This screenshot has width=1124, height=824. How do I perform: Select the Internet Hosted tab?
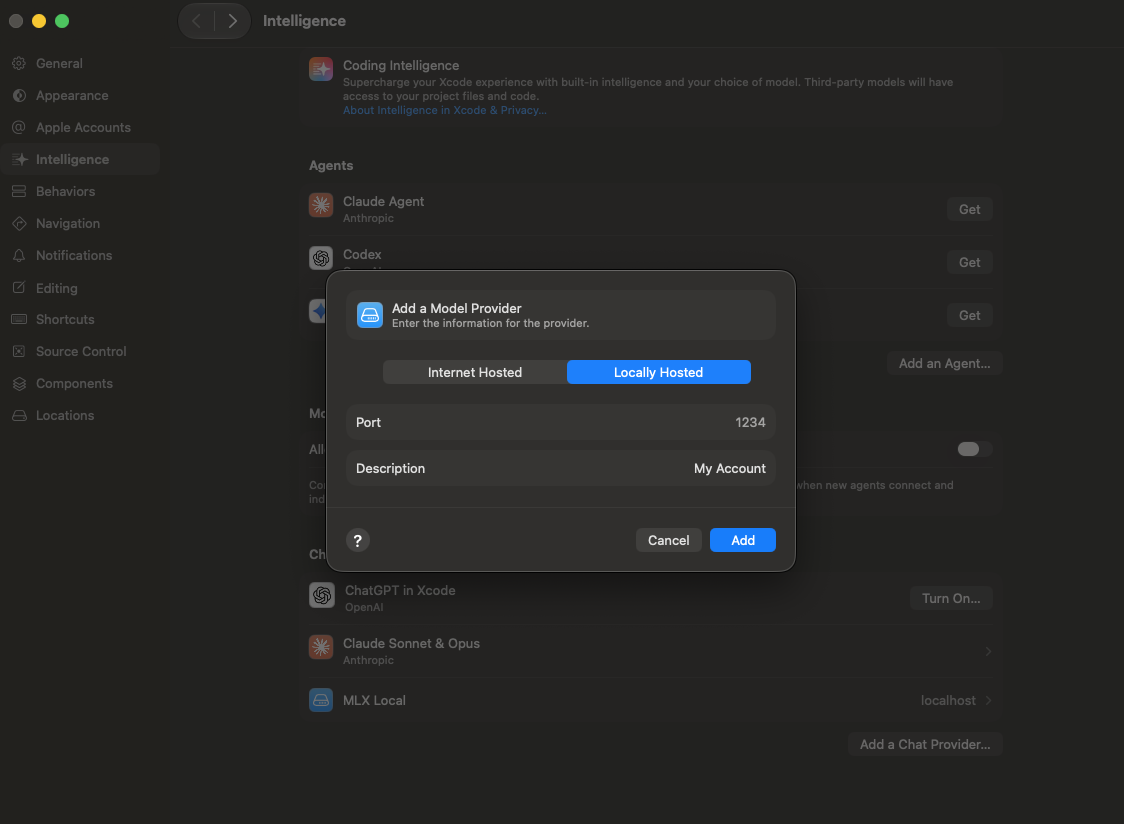[x=475, y=372]
